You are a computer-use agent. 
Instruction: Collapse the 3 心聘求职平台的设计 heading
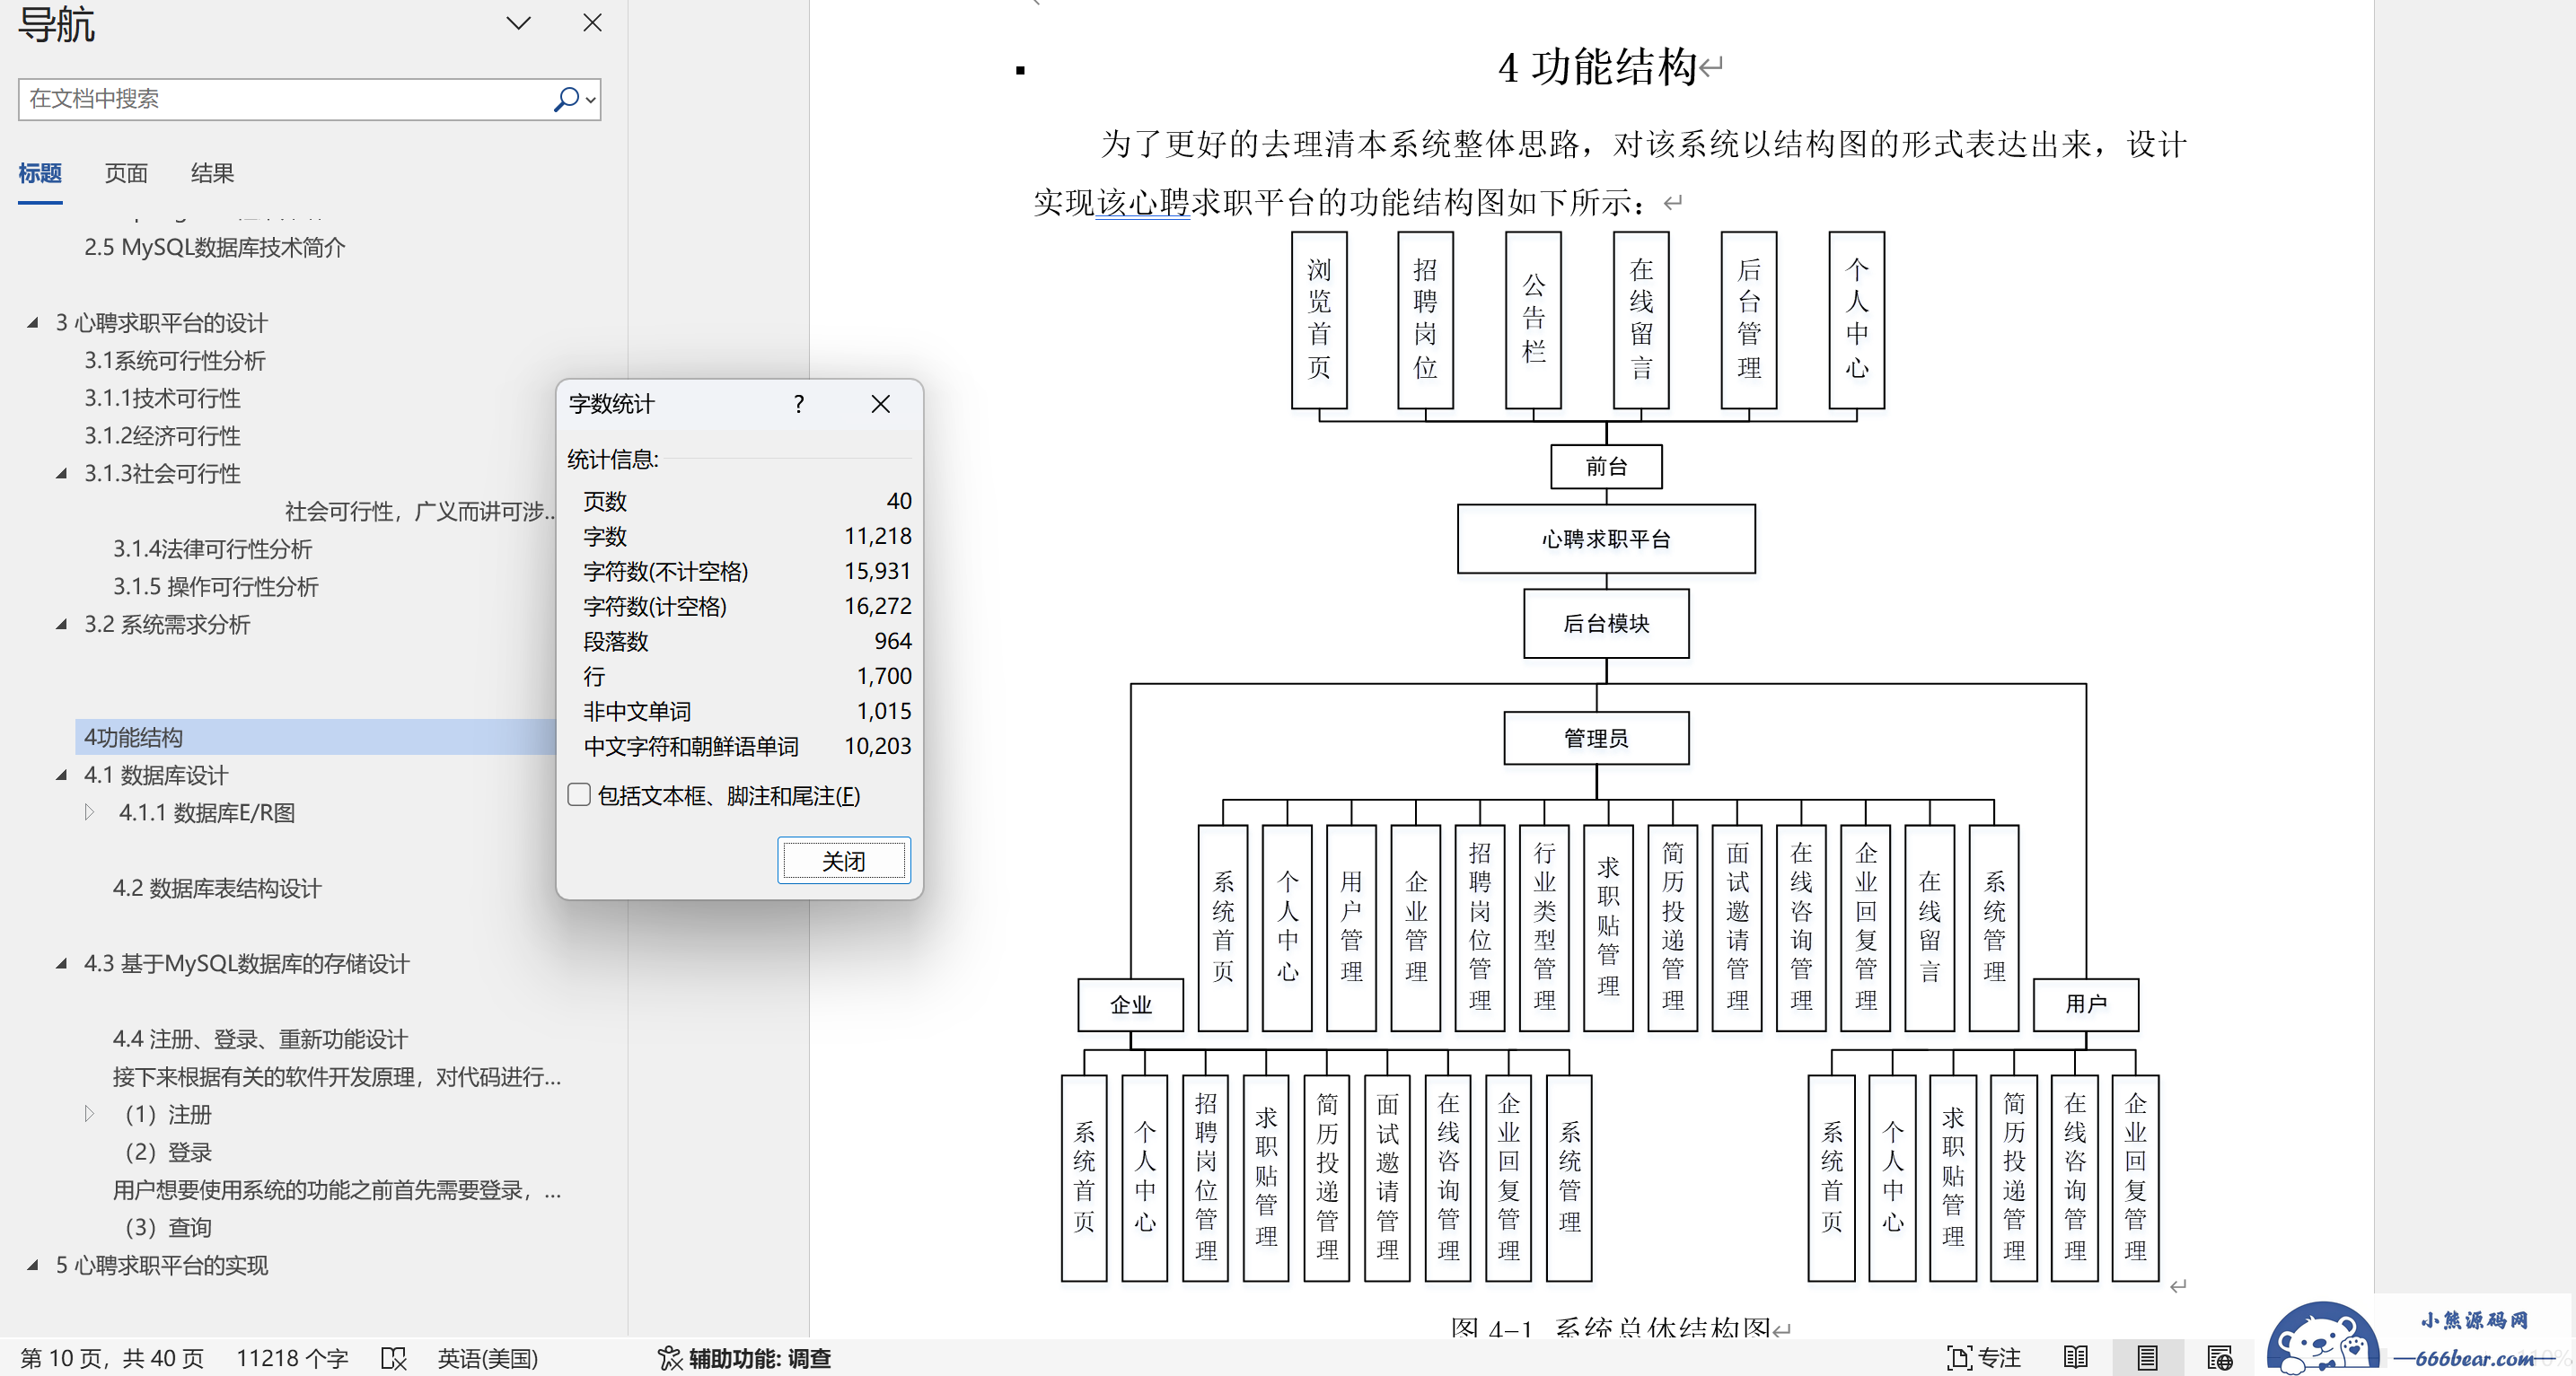click(x=33, y=322)
